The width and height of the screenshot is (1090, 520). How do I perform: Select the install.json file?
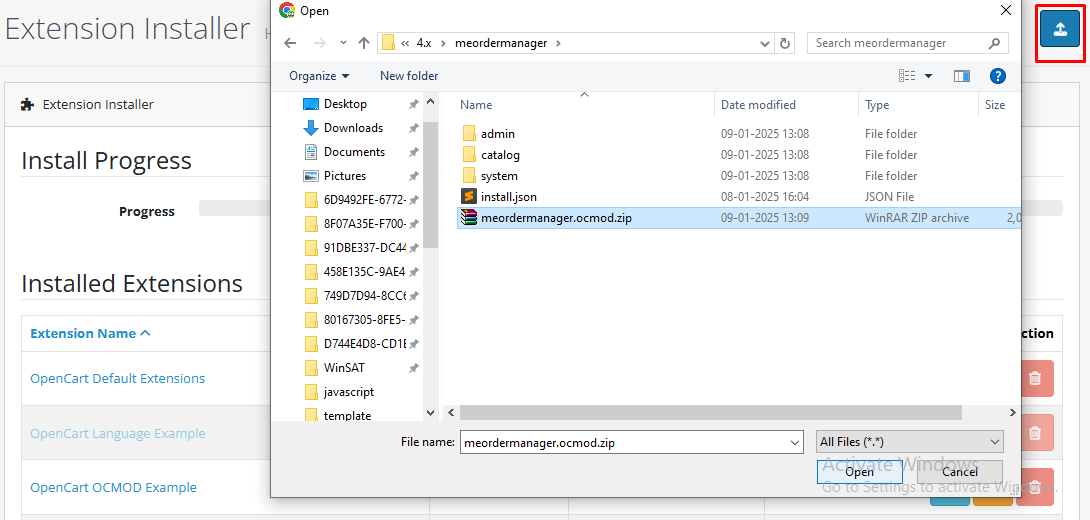pos(508,197)
